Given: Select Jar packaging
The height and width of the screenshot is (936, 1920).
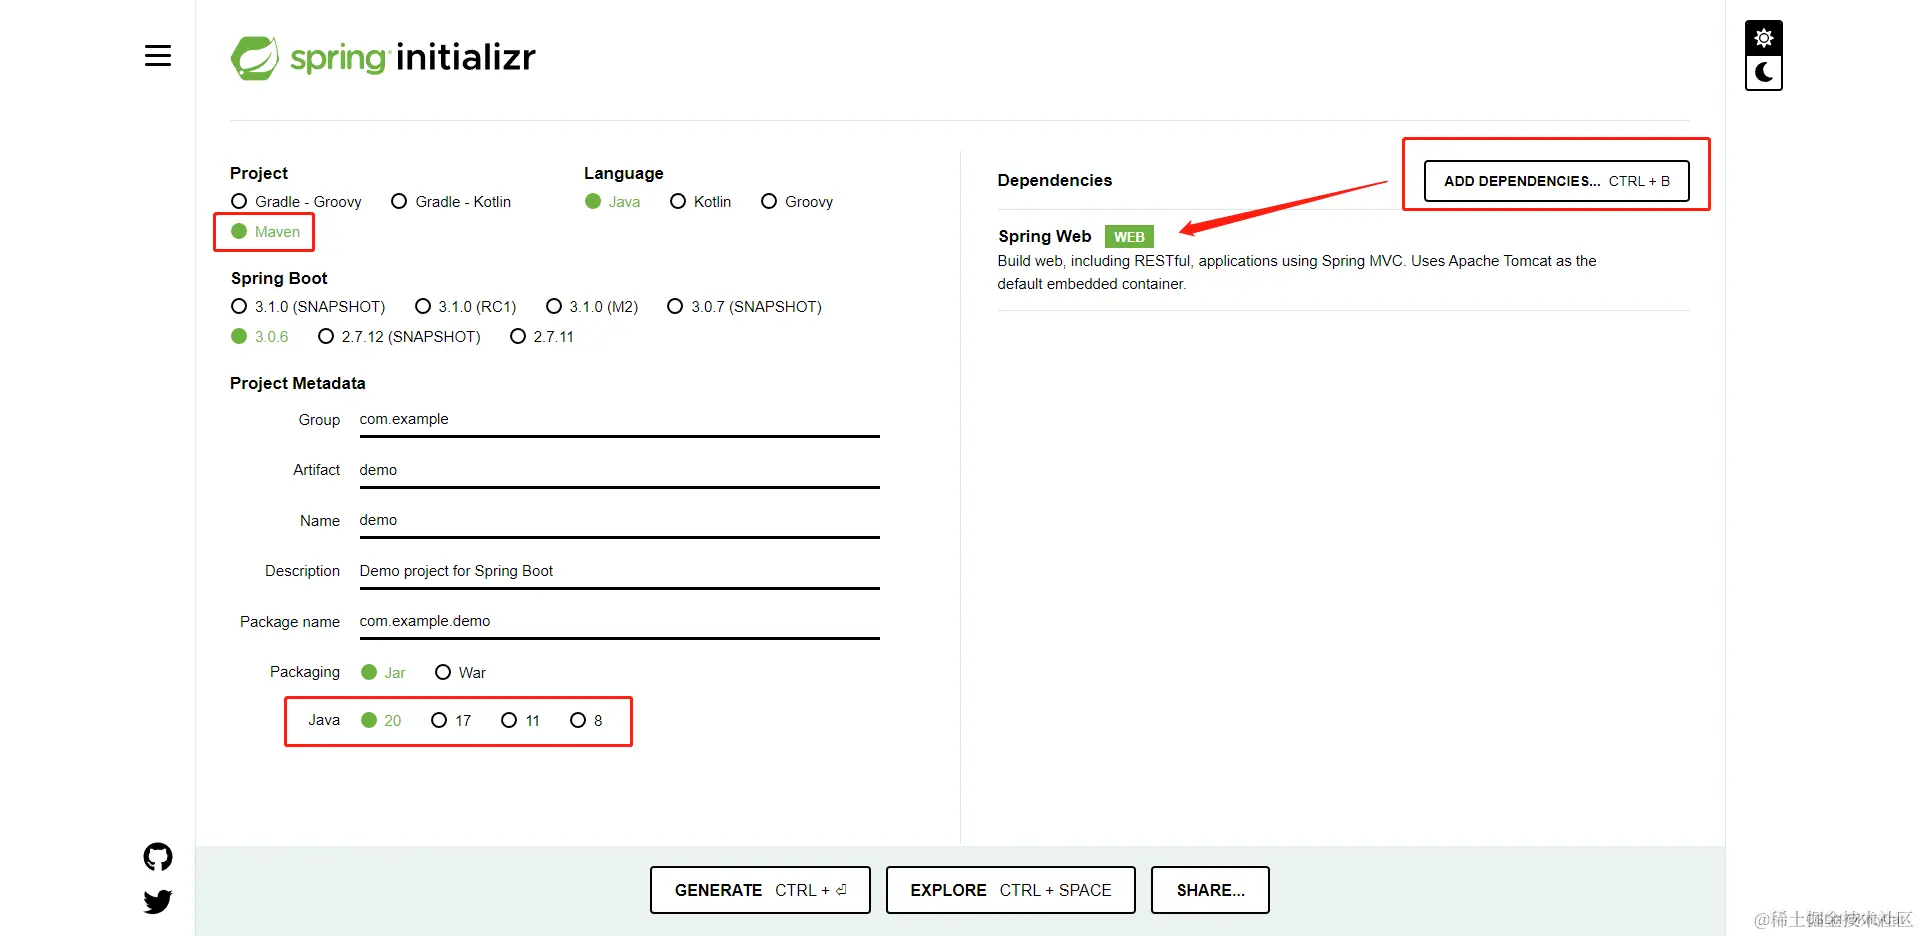Looking at the screenshot, I should coord(383,673).
